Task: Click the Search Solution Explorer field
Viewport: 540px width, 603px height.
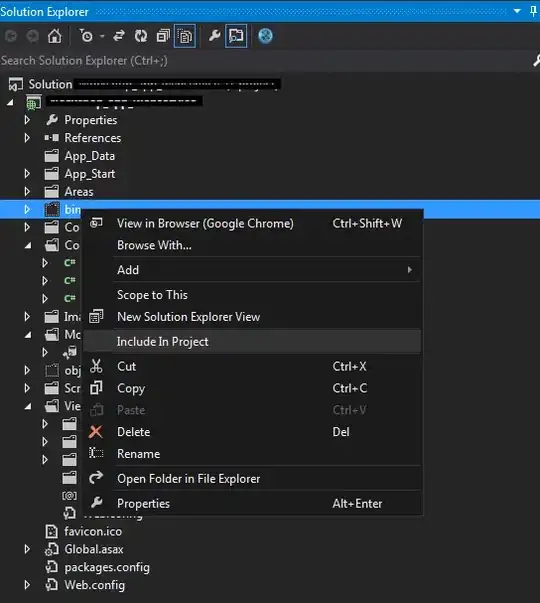Action: (x=265, y=61)
